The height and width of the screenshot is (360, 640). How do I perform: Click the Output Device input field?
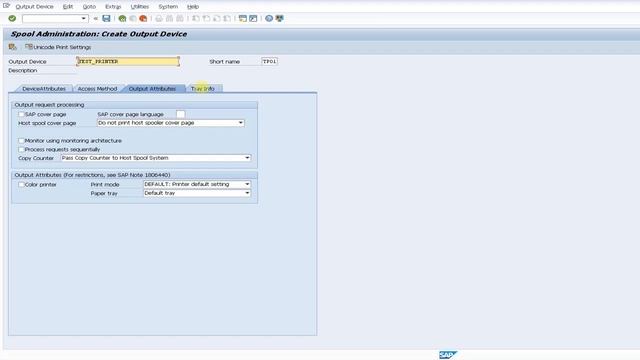click(x=128, y=61)
